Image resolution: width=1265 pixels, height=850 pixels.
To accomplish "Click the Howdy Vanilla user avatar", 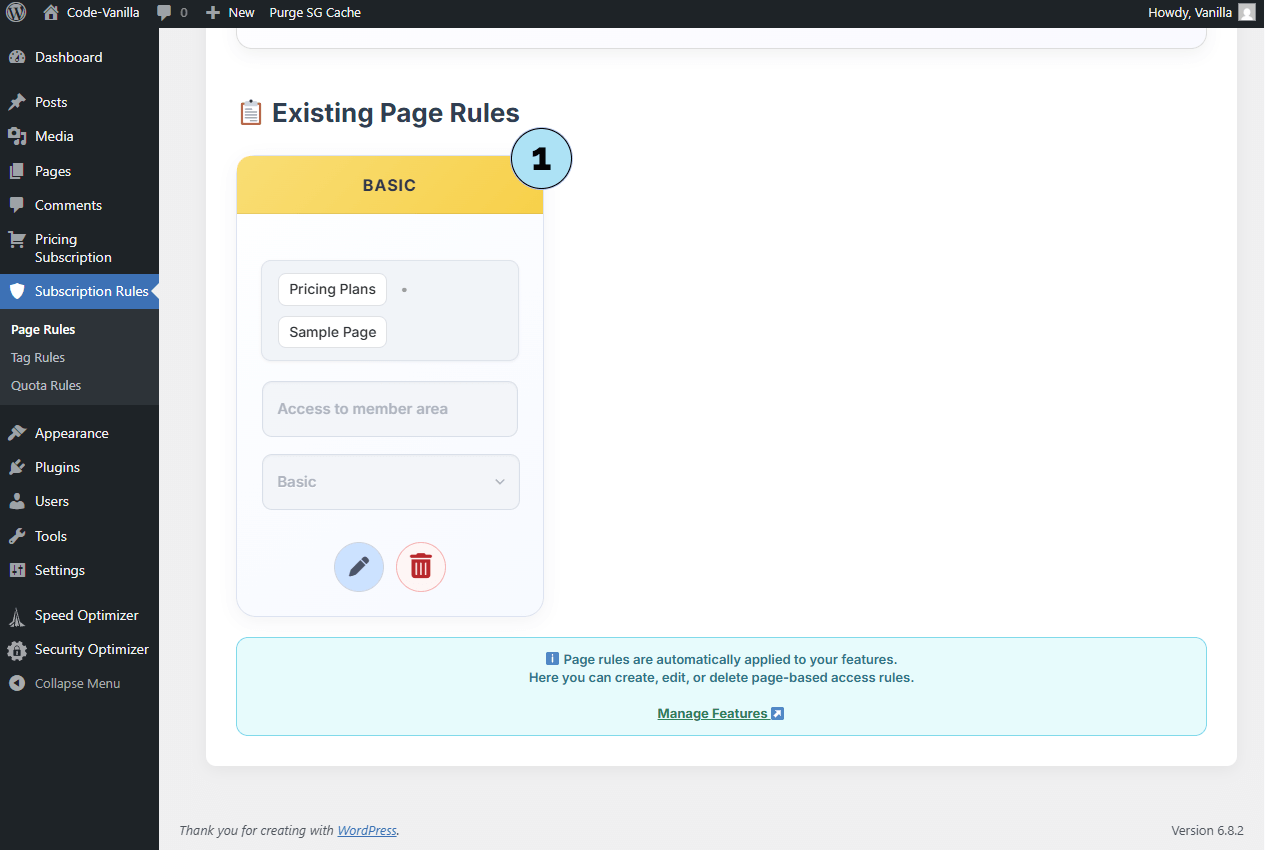I will 1246,12.
